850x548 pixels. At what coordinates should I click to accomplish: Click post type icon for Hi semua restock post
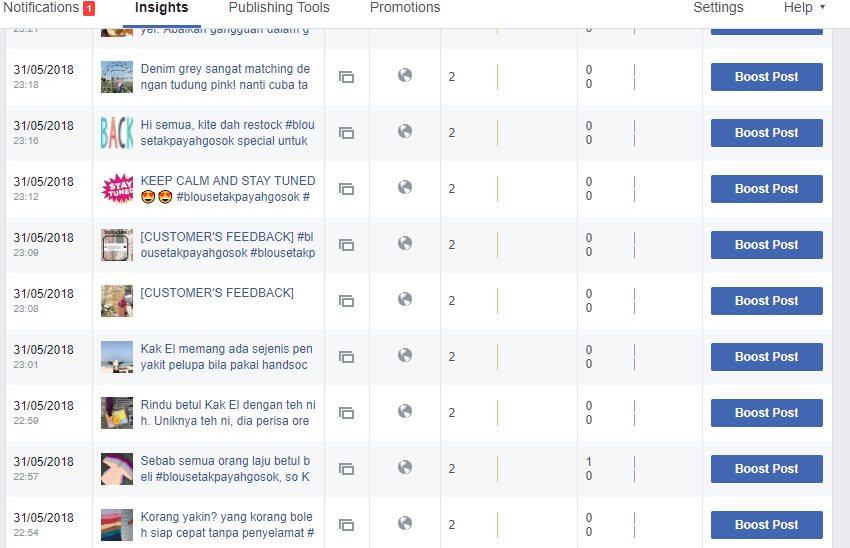tap(346, 133)
